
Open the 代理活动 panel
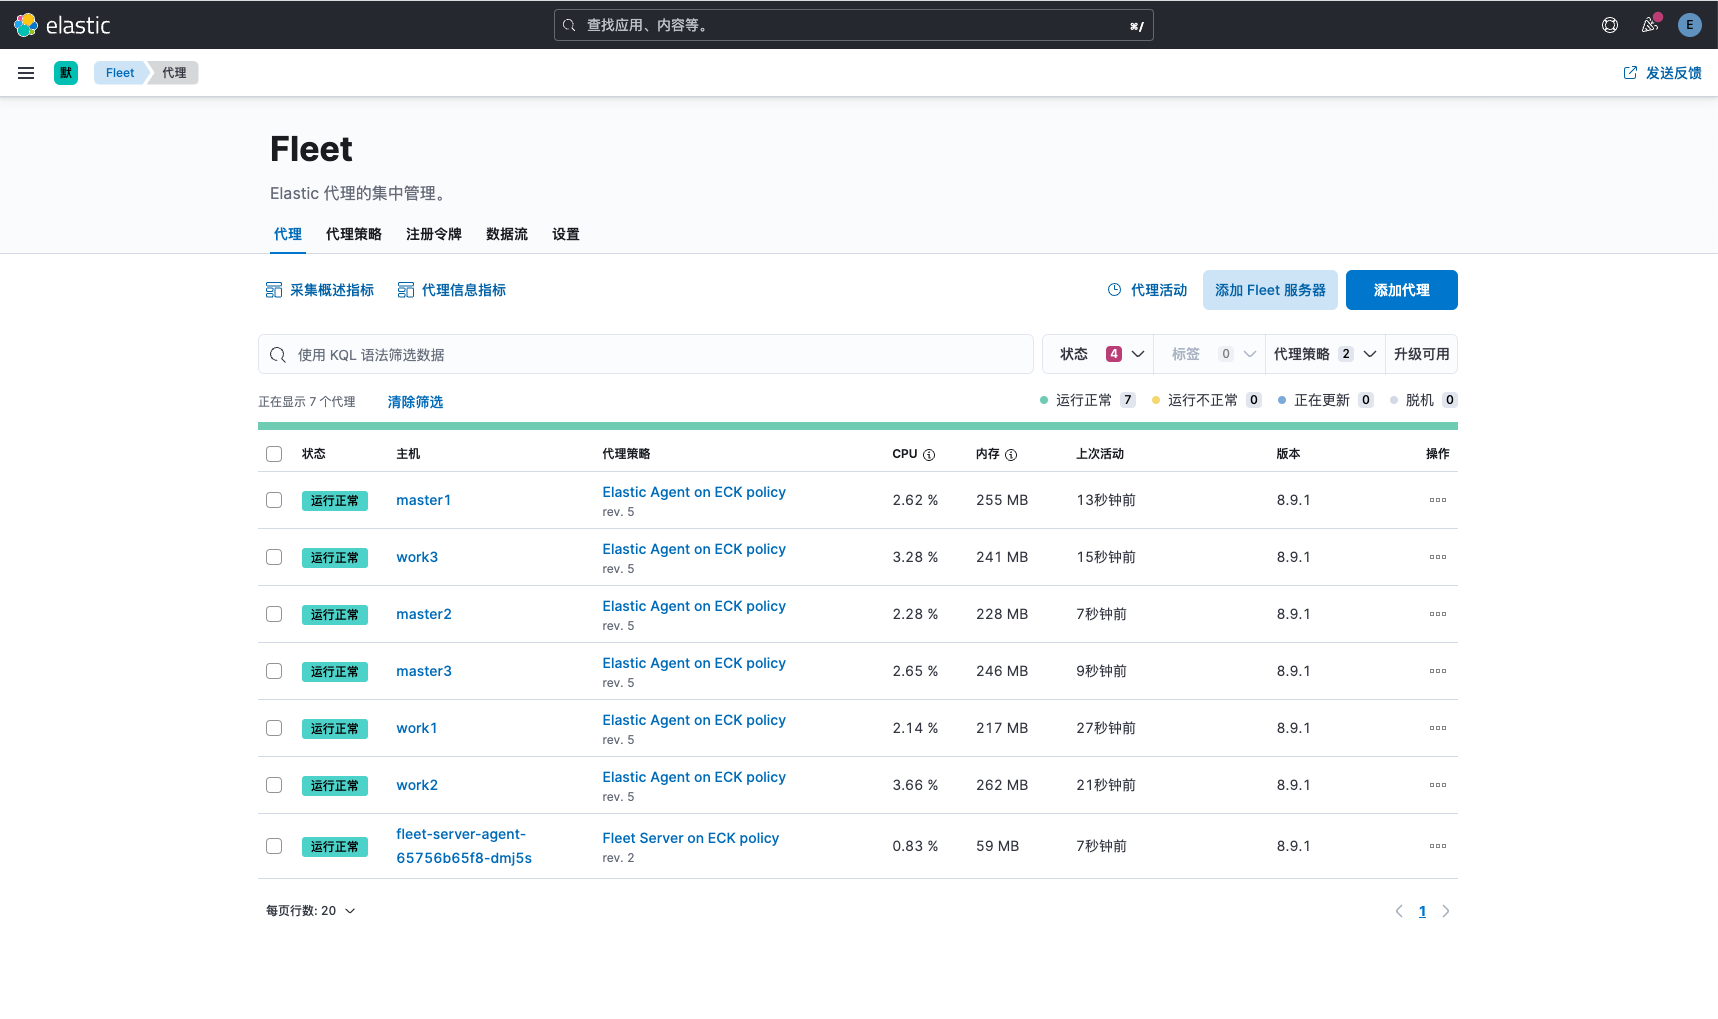click(1147, 290)
